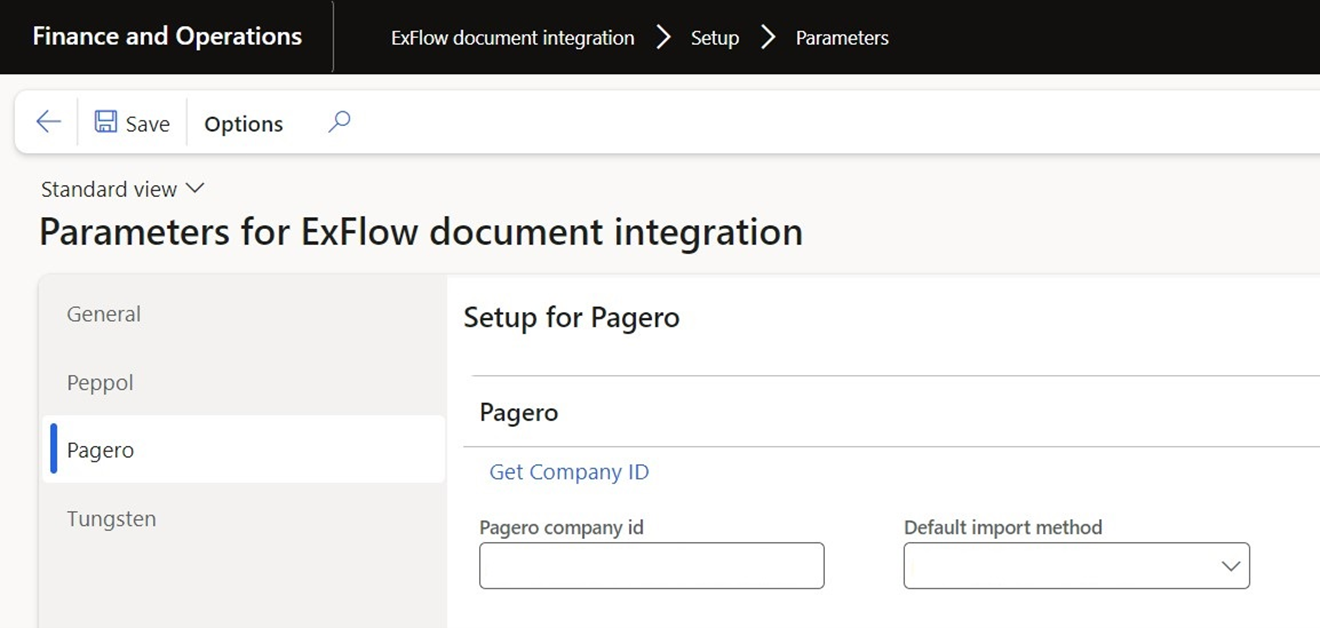This screenshot has height=628, width=1320.
Task: Click the back arrow icon
Action: (x=48, y=122)
